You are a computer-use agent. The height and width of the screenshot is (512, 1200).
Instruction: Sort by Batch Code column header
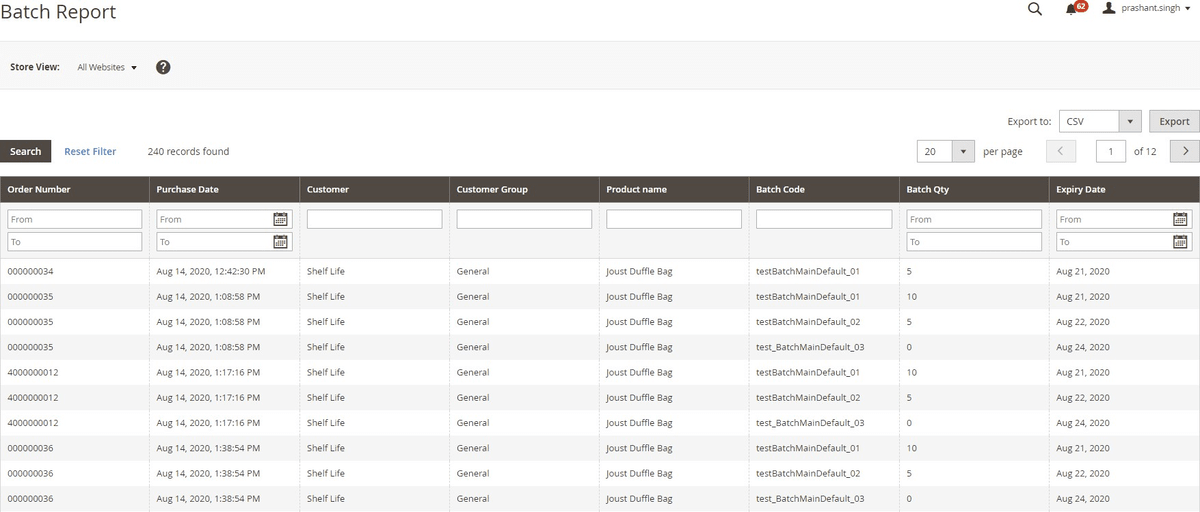pyautogui.click(x=825, y=189)
